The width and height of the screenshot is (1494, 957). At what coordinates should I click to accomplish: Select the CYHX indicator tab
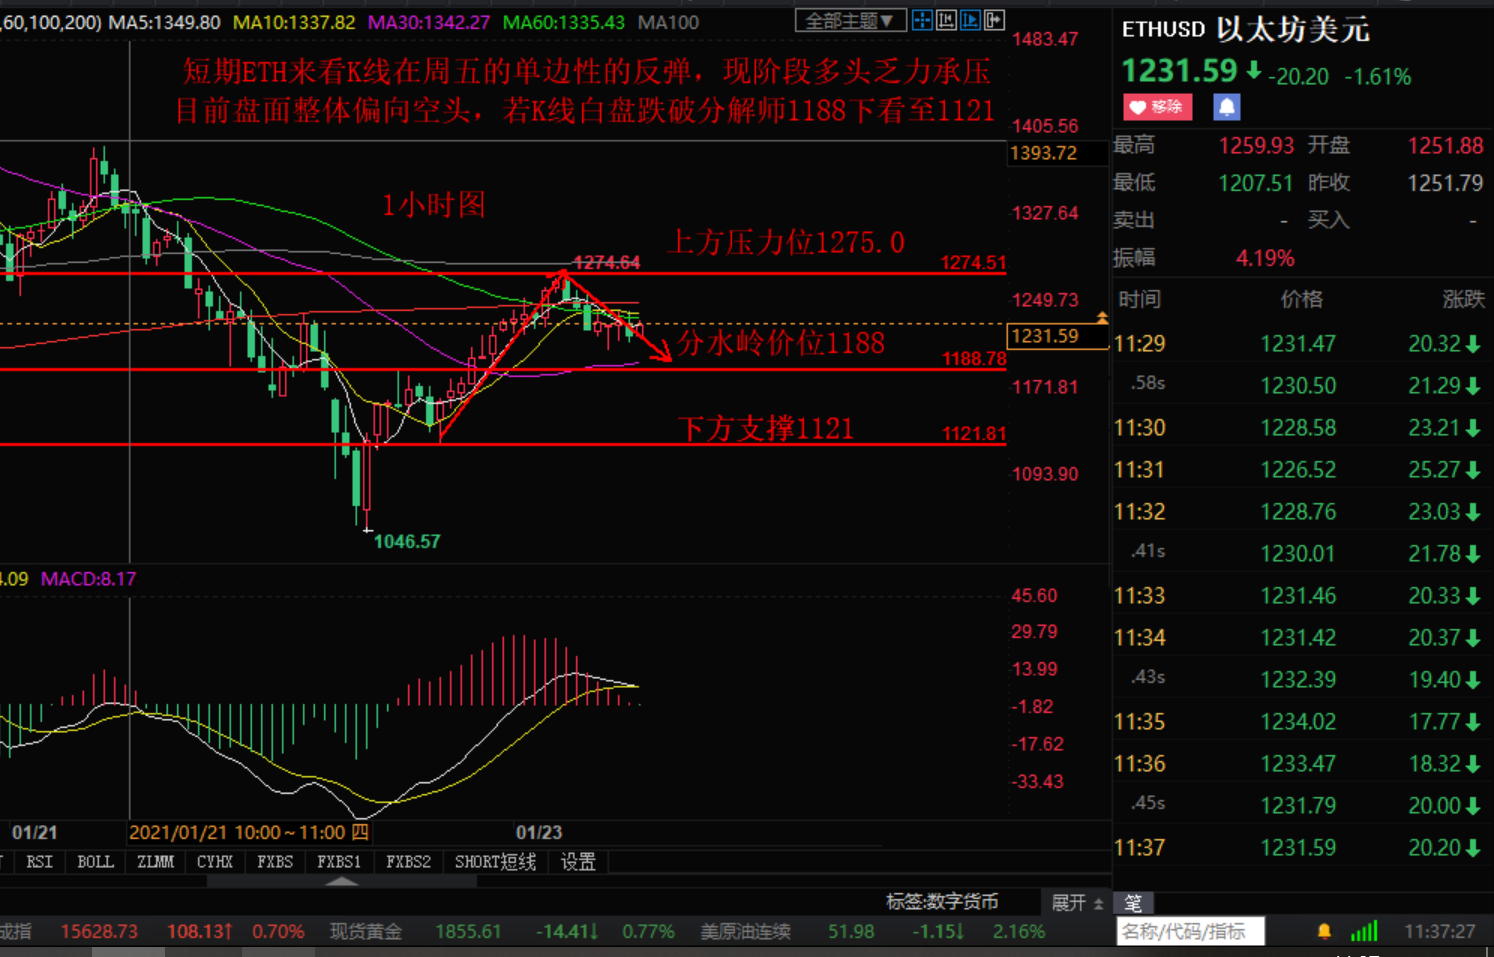pos(215,862)
